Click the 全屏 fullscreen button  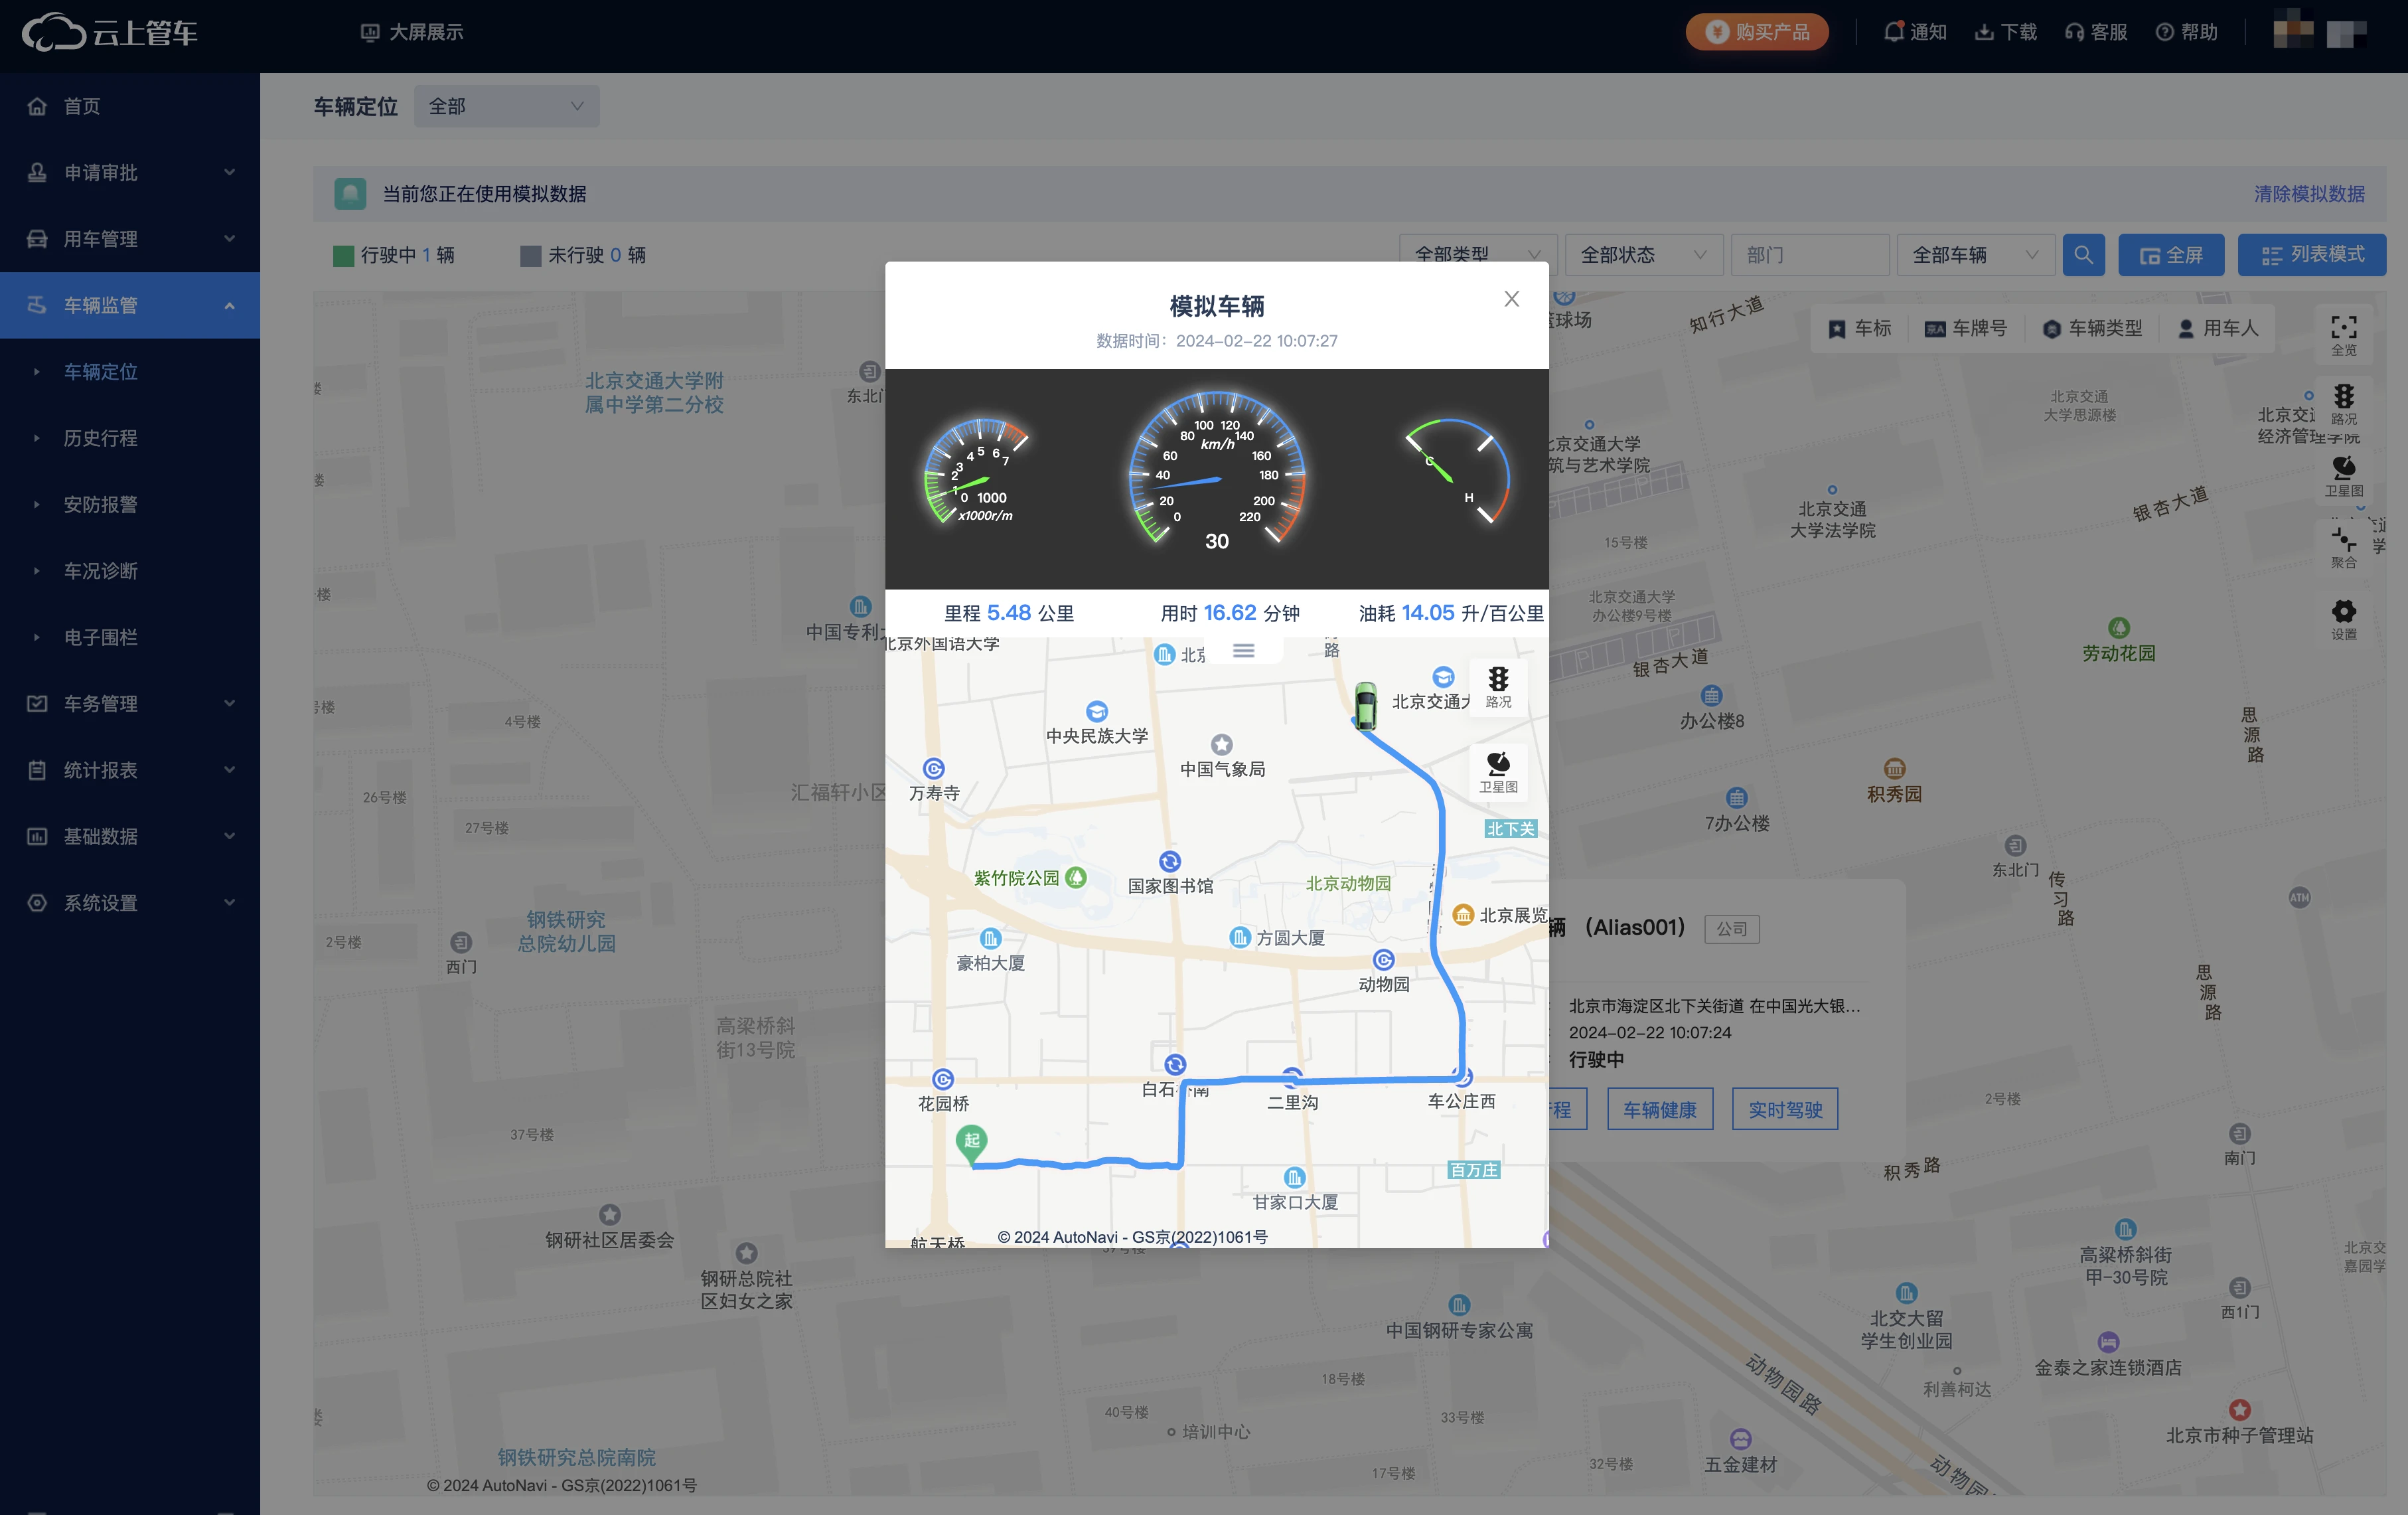2171,255
